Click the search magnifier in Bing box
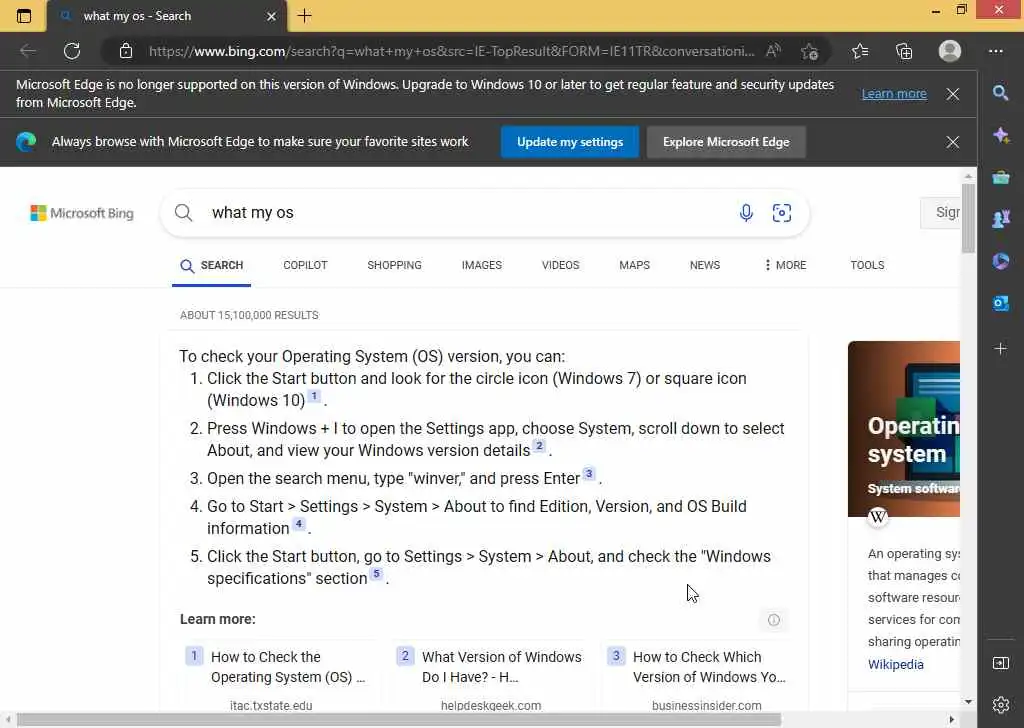The width and height of the screenshot is (1024, 728). (x=184, y=213)
